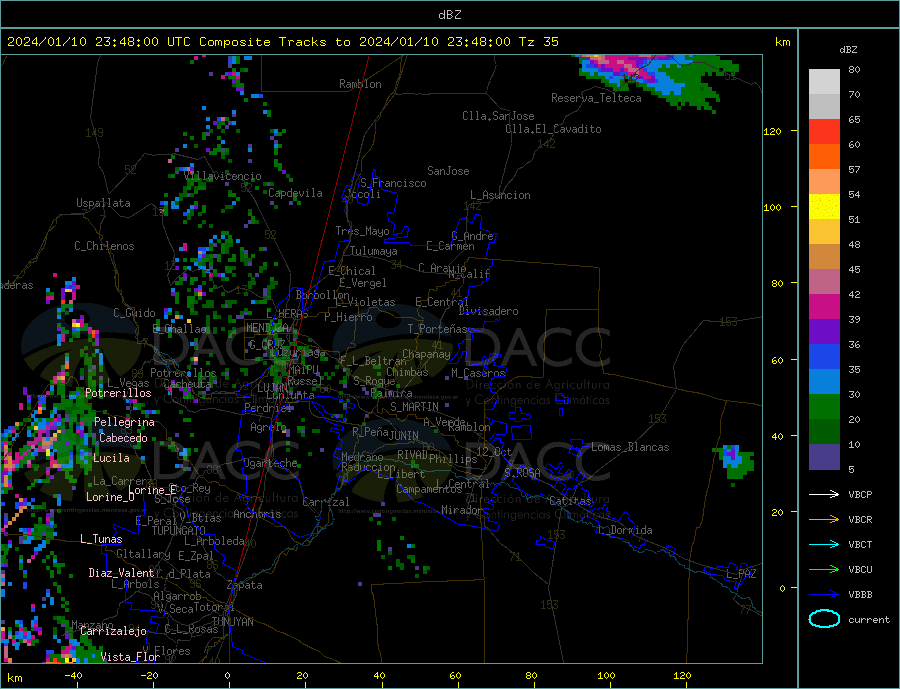This screenshot has height=689, width=900.
Task: Click the Lomas_Blancas map label
Action: coord(630,447)
